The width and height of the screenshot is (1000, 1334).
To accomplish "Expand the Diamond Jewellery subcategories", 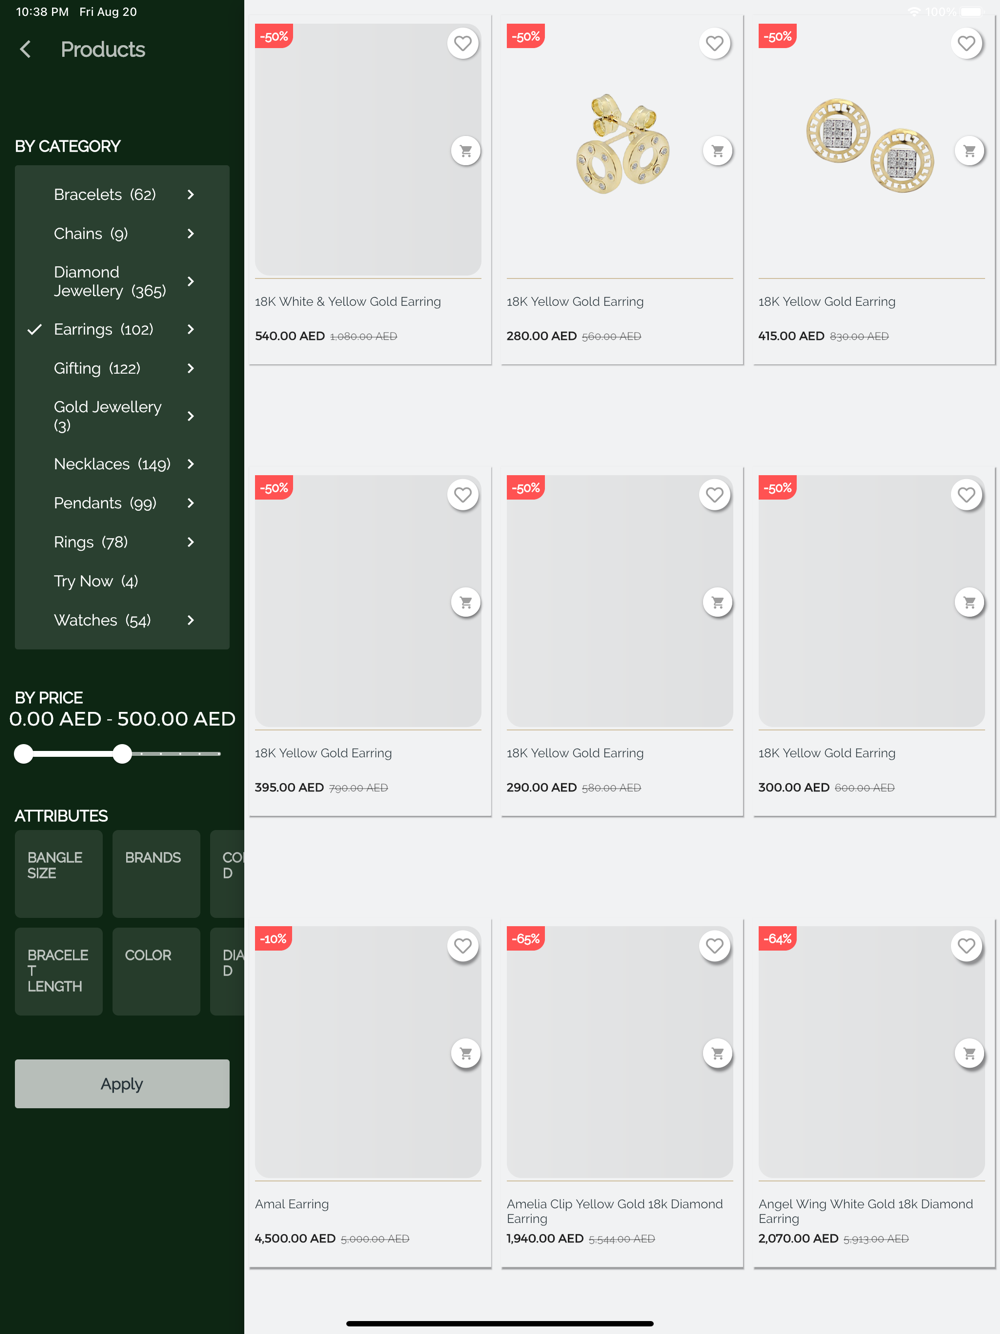I will pyautogui.click(x=191, y=281).
